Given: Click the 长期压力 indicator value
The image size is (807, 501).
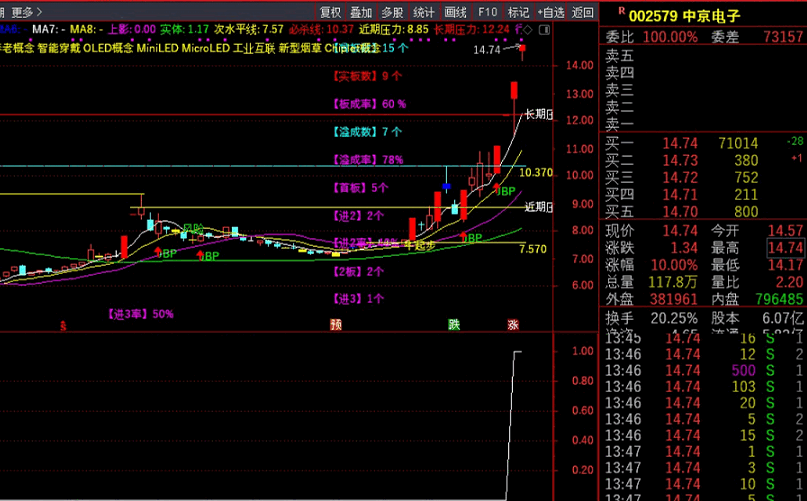Looking at the screenshot, I should pyautogui.click(x=471, y=29).
